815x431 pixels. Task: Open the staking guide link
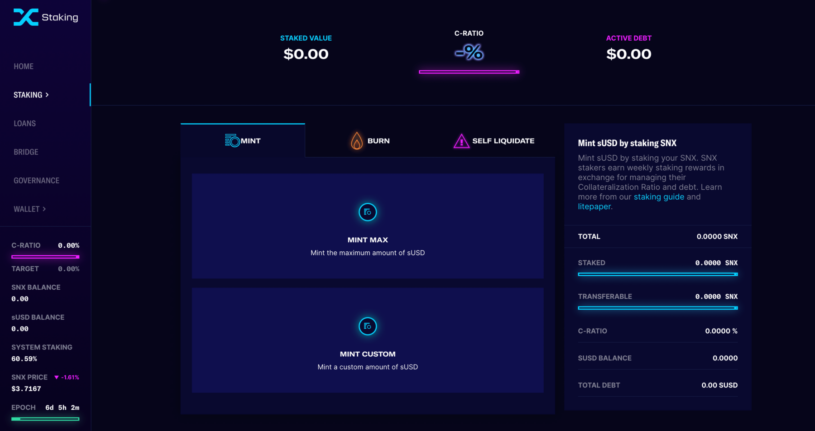coord(659,197)
